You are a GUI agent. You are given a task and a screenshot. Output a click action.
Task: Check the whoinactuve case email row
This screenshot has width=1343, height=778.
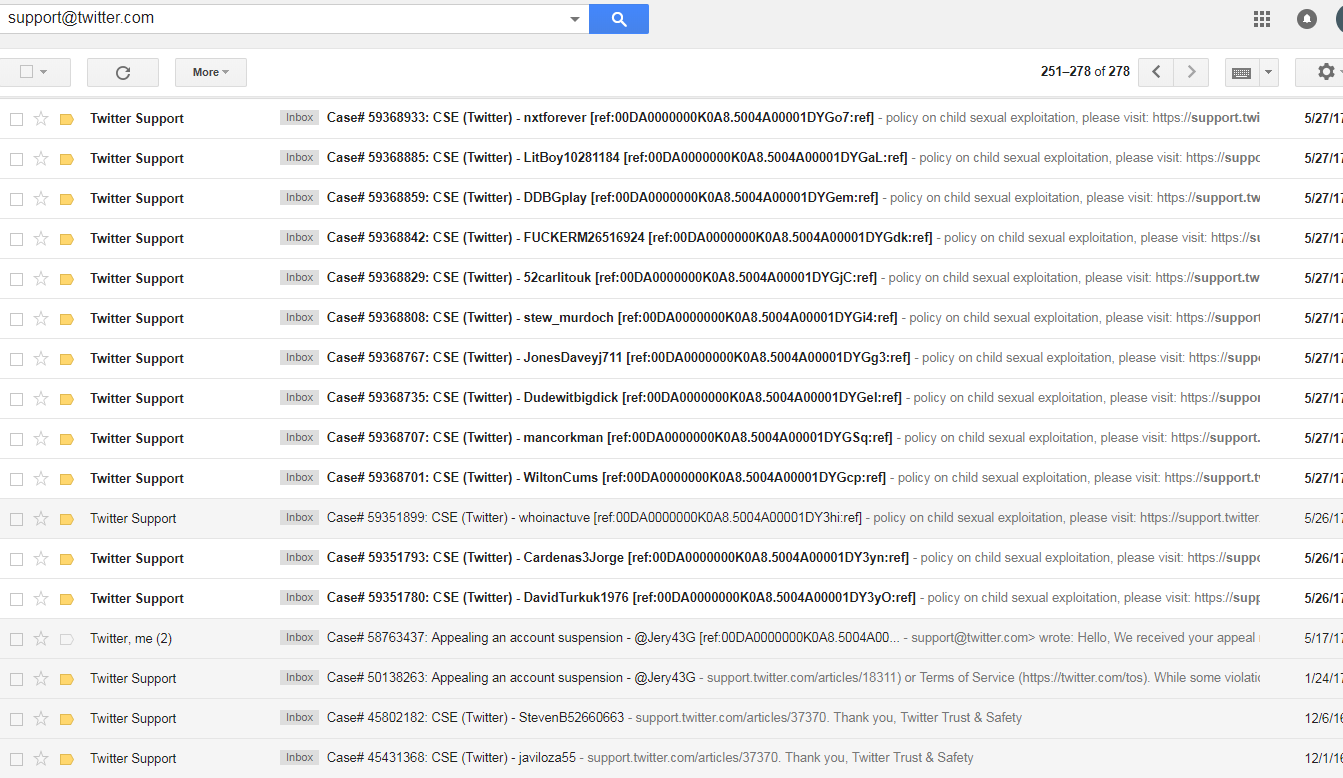point(16,519)
